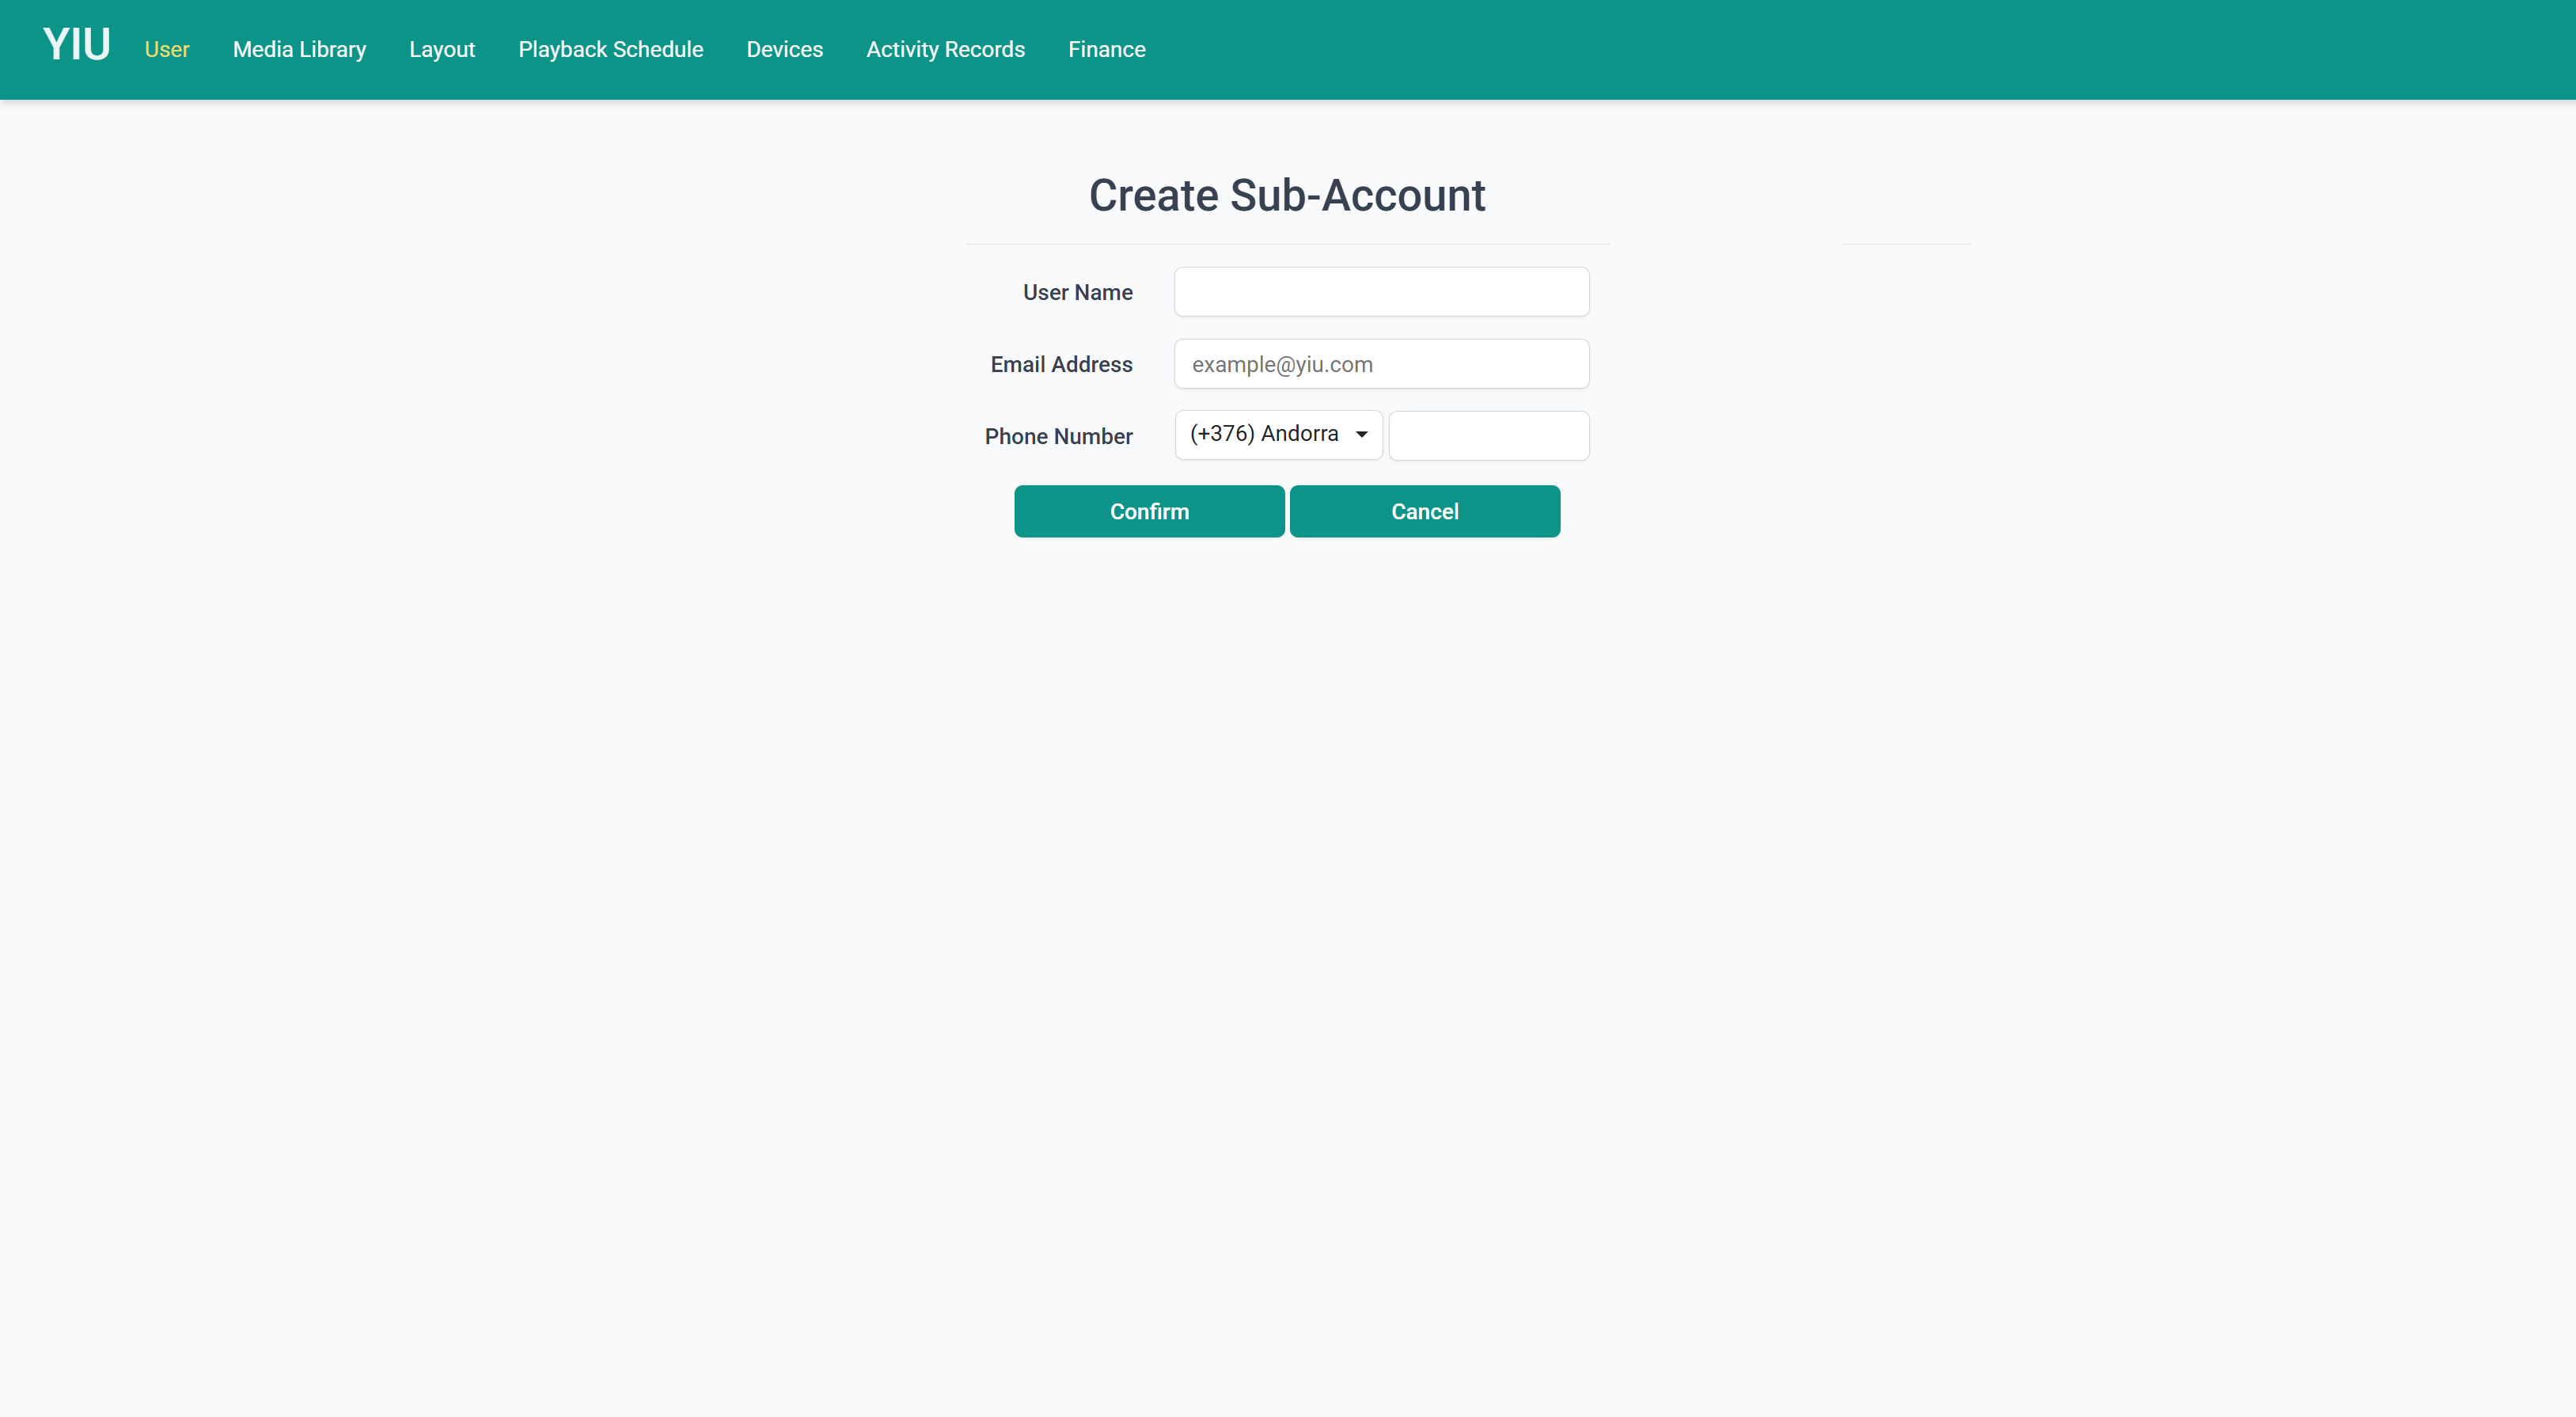Screen dimensions: 2576x1417
Task: Open the Finance section
Action: 1107,49
